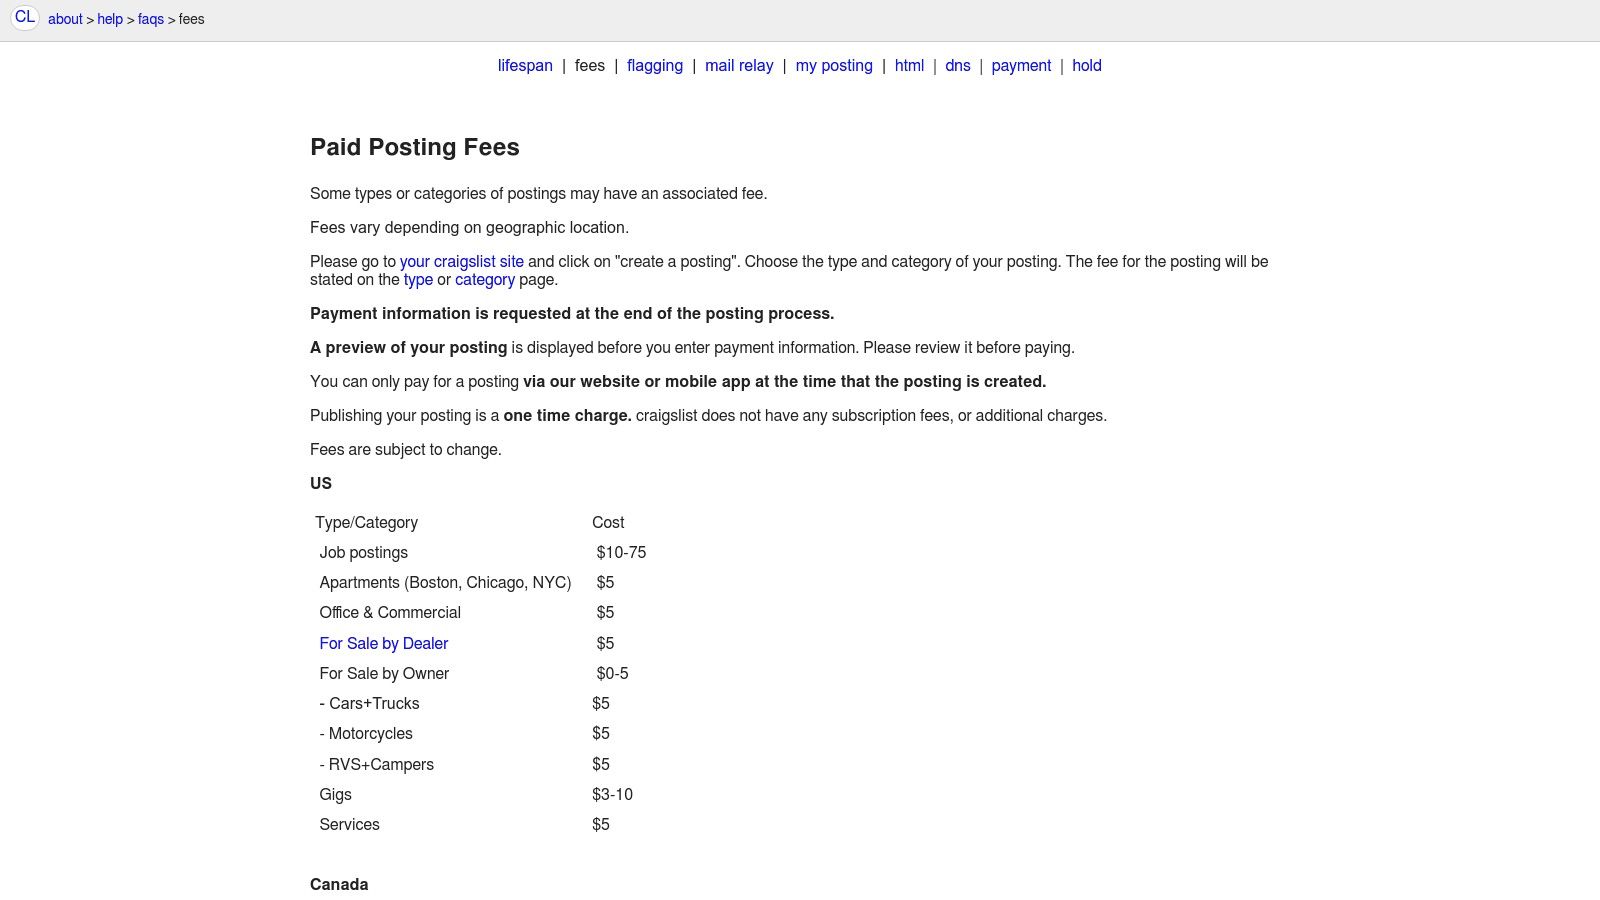Visit the my posting help page
1600x900 pixels.
833,65
